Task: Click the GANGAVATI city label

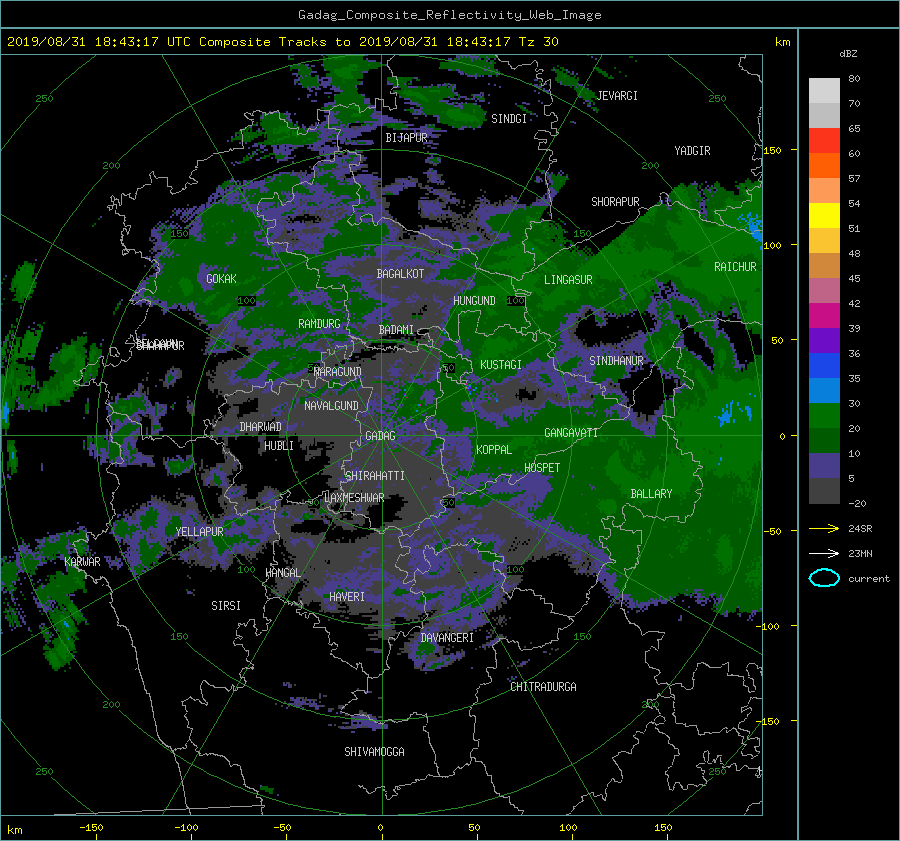Action: click(571, 432)
